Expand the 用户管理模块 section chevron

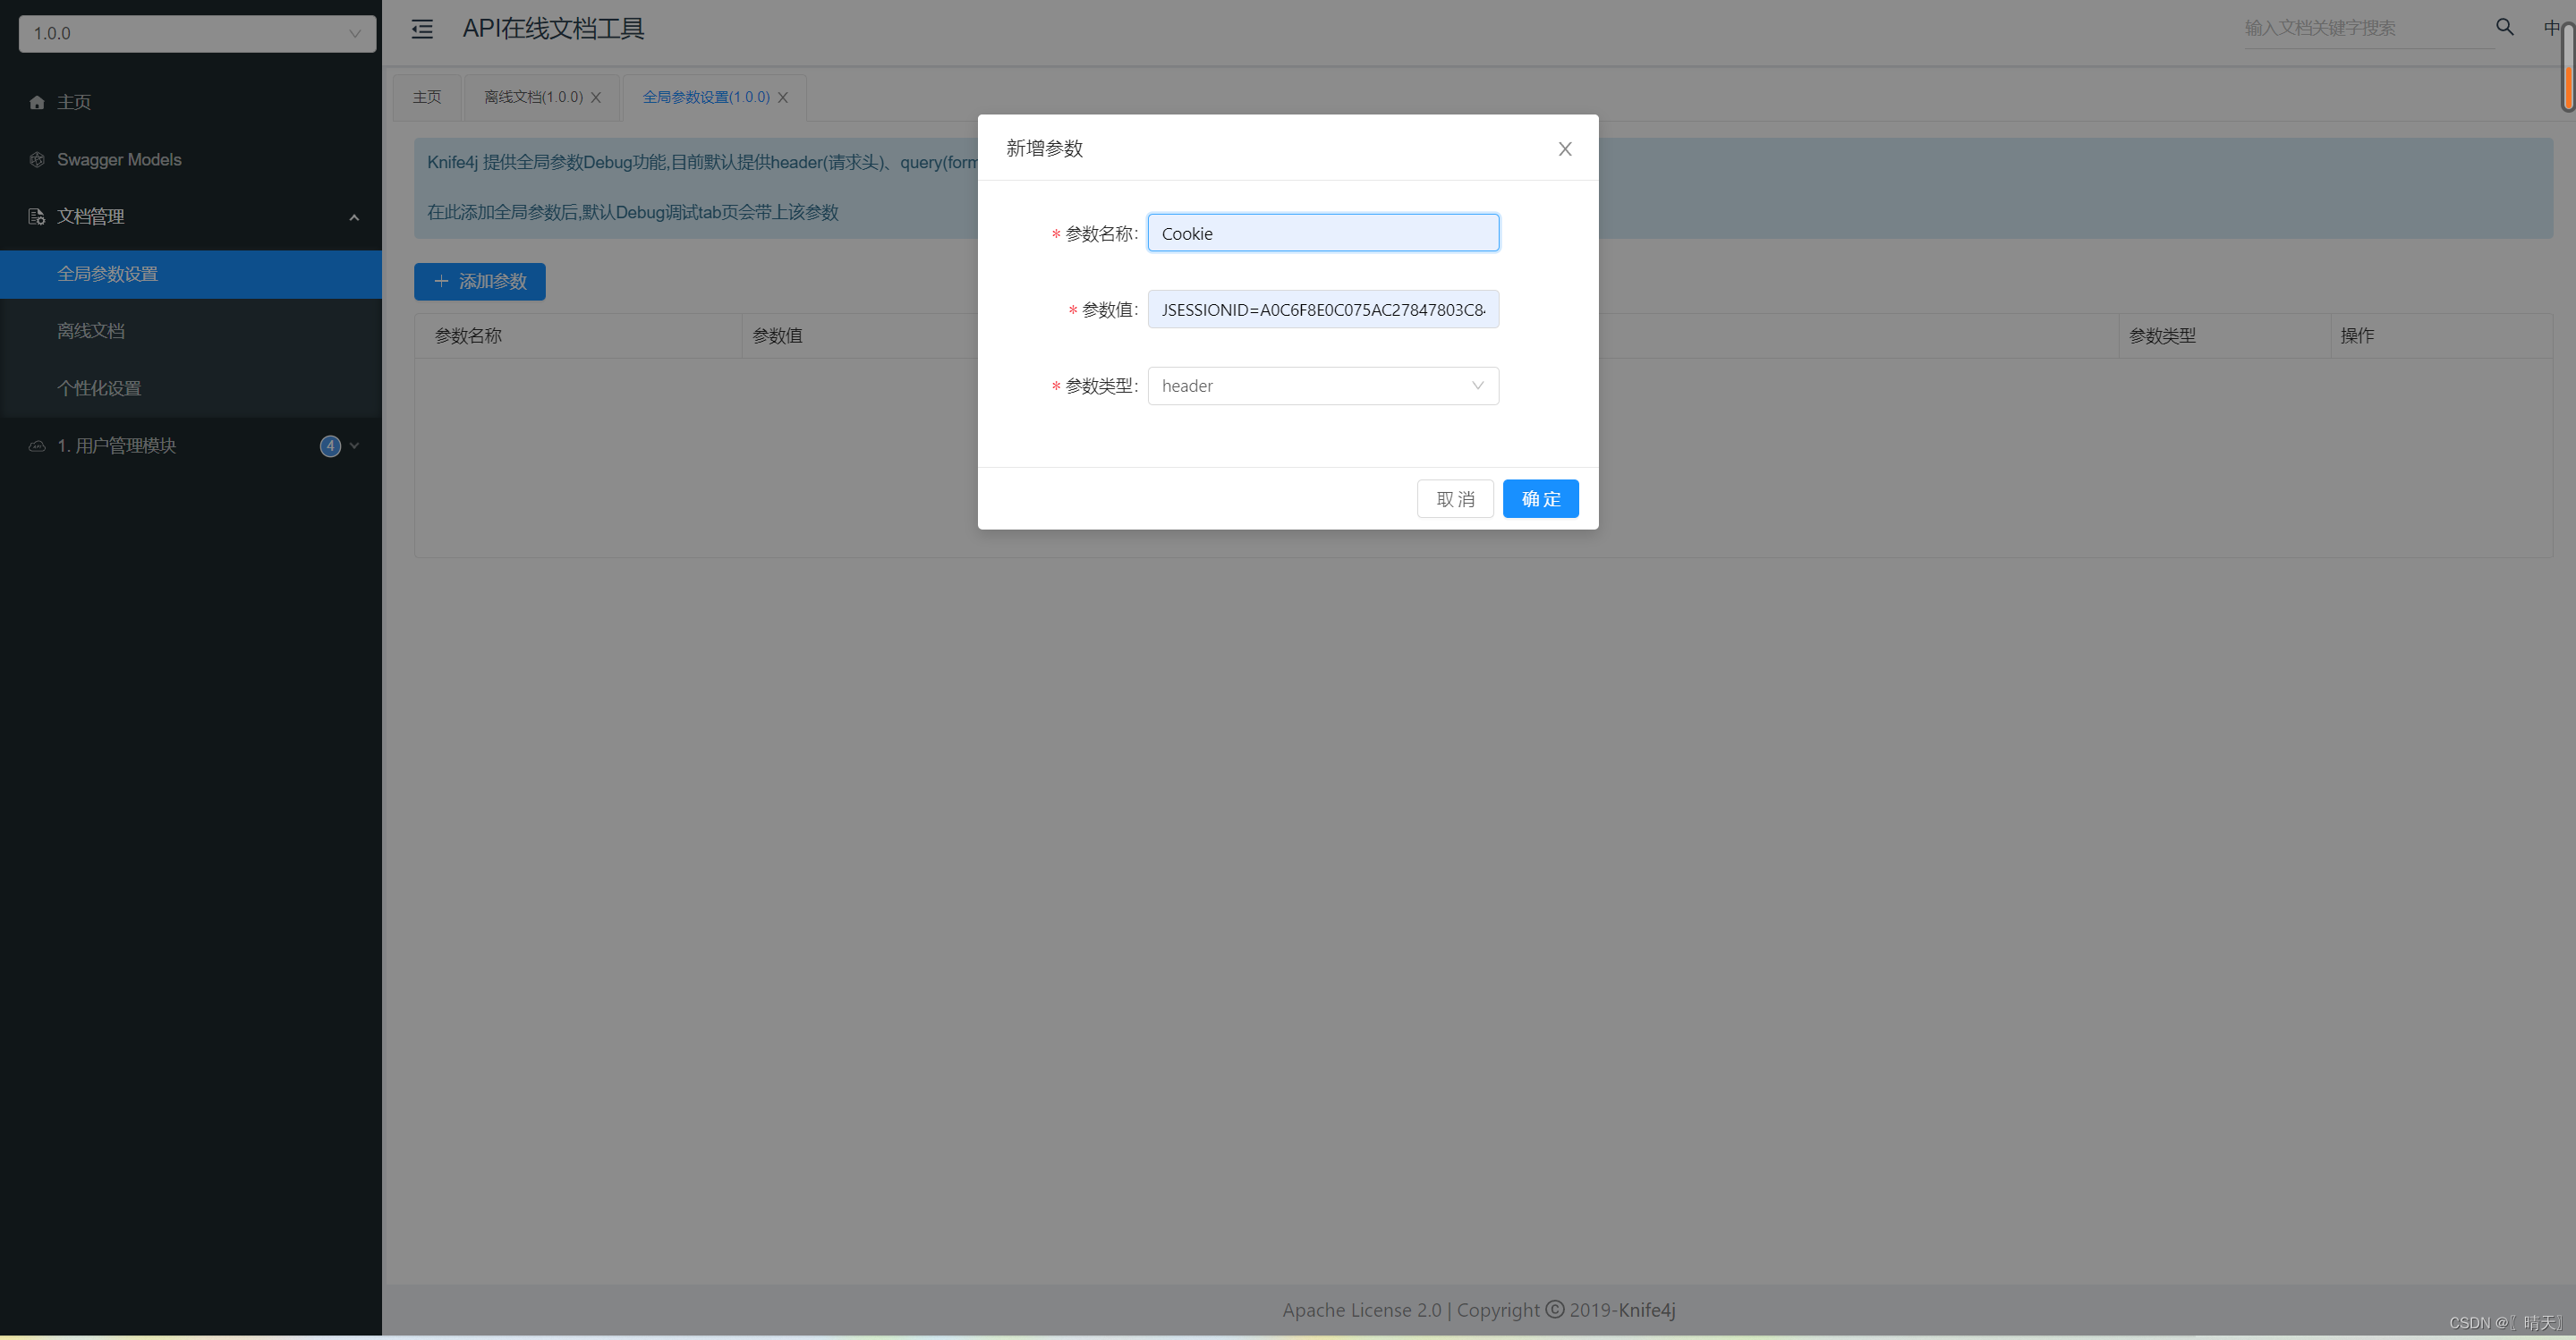354,446
